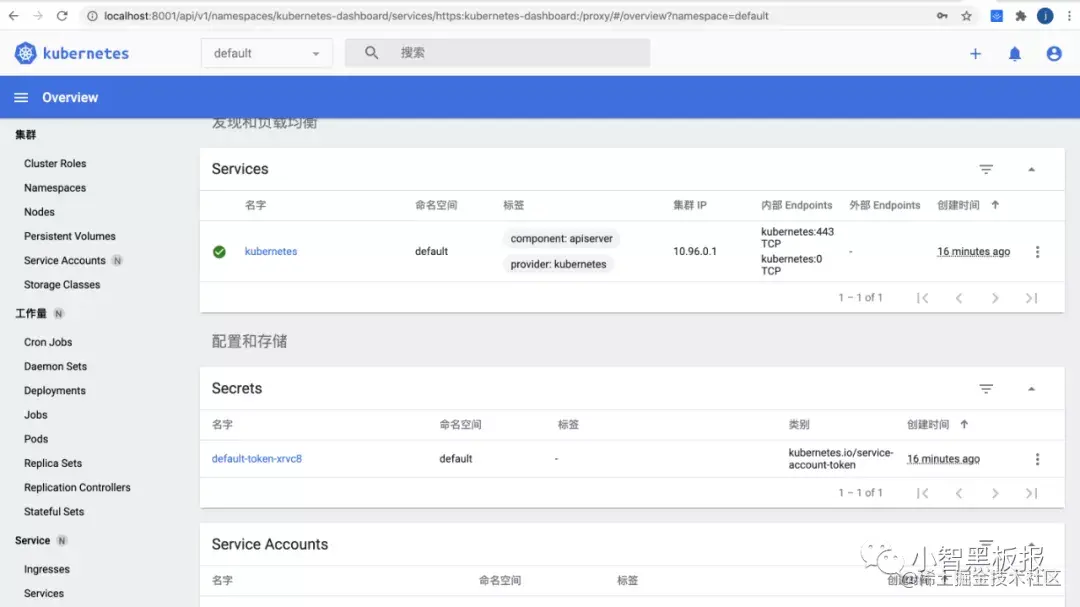The image size is (1080, 607).
Task: Open browser extensions puzzle icon
Action: [1021, 16]
